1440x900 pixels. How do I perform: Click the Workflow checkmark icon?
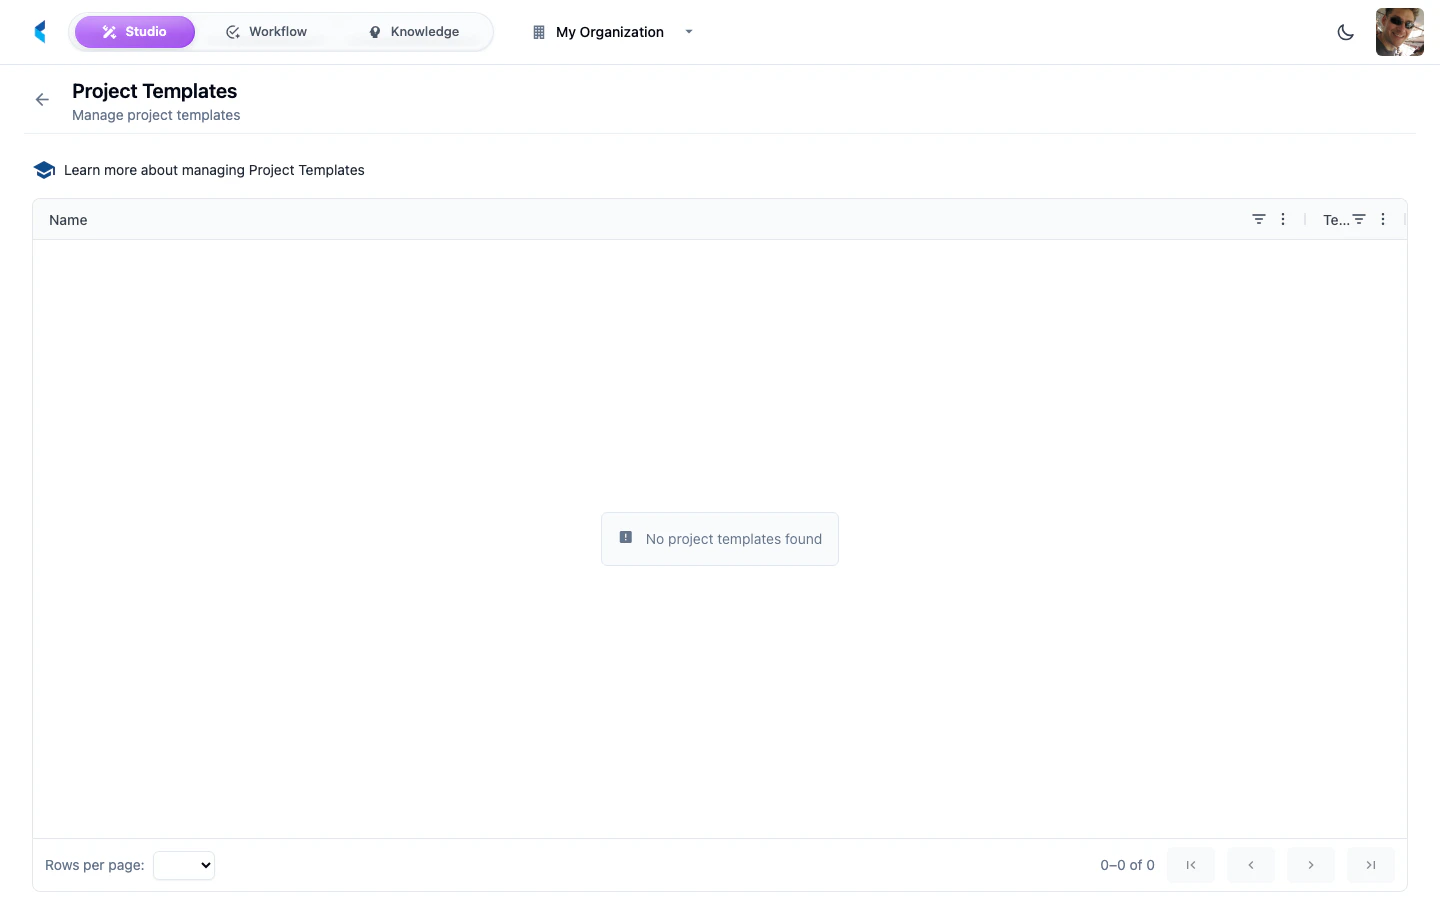(x=232, y=31)
